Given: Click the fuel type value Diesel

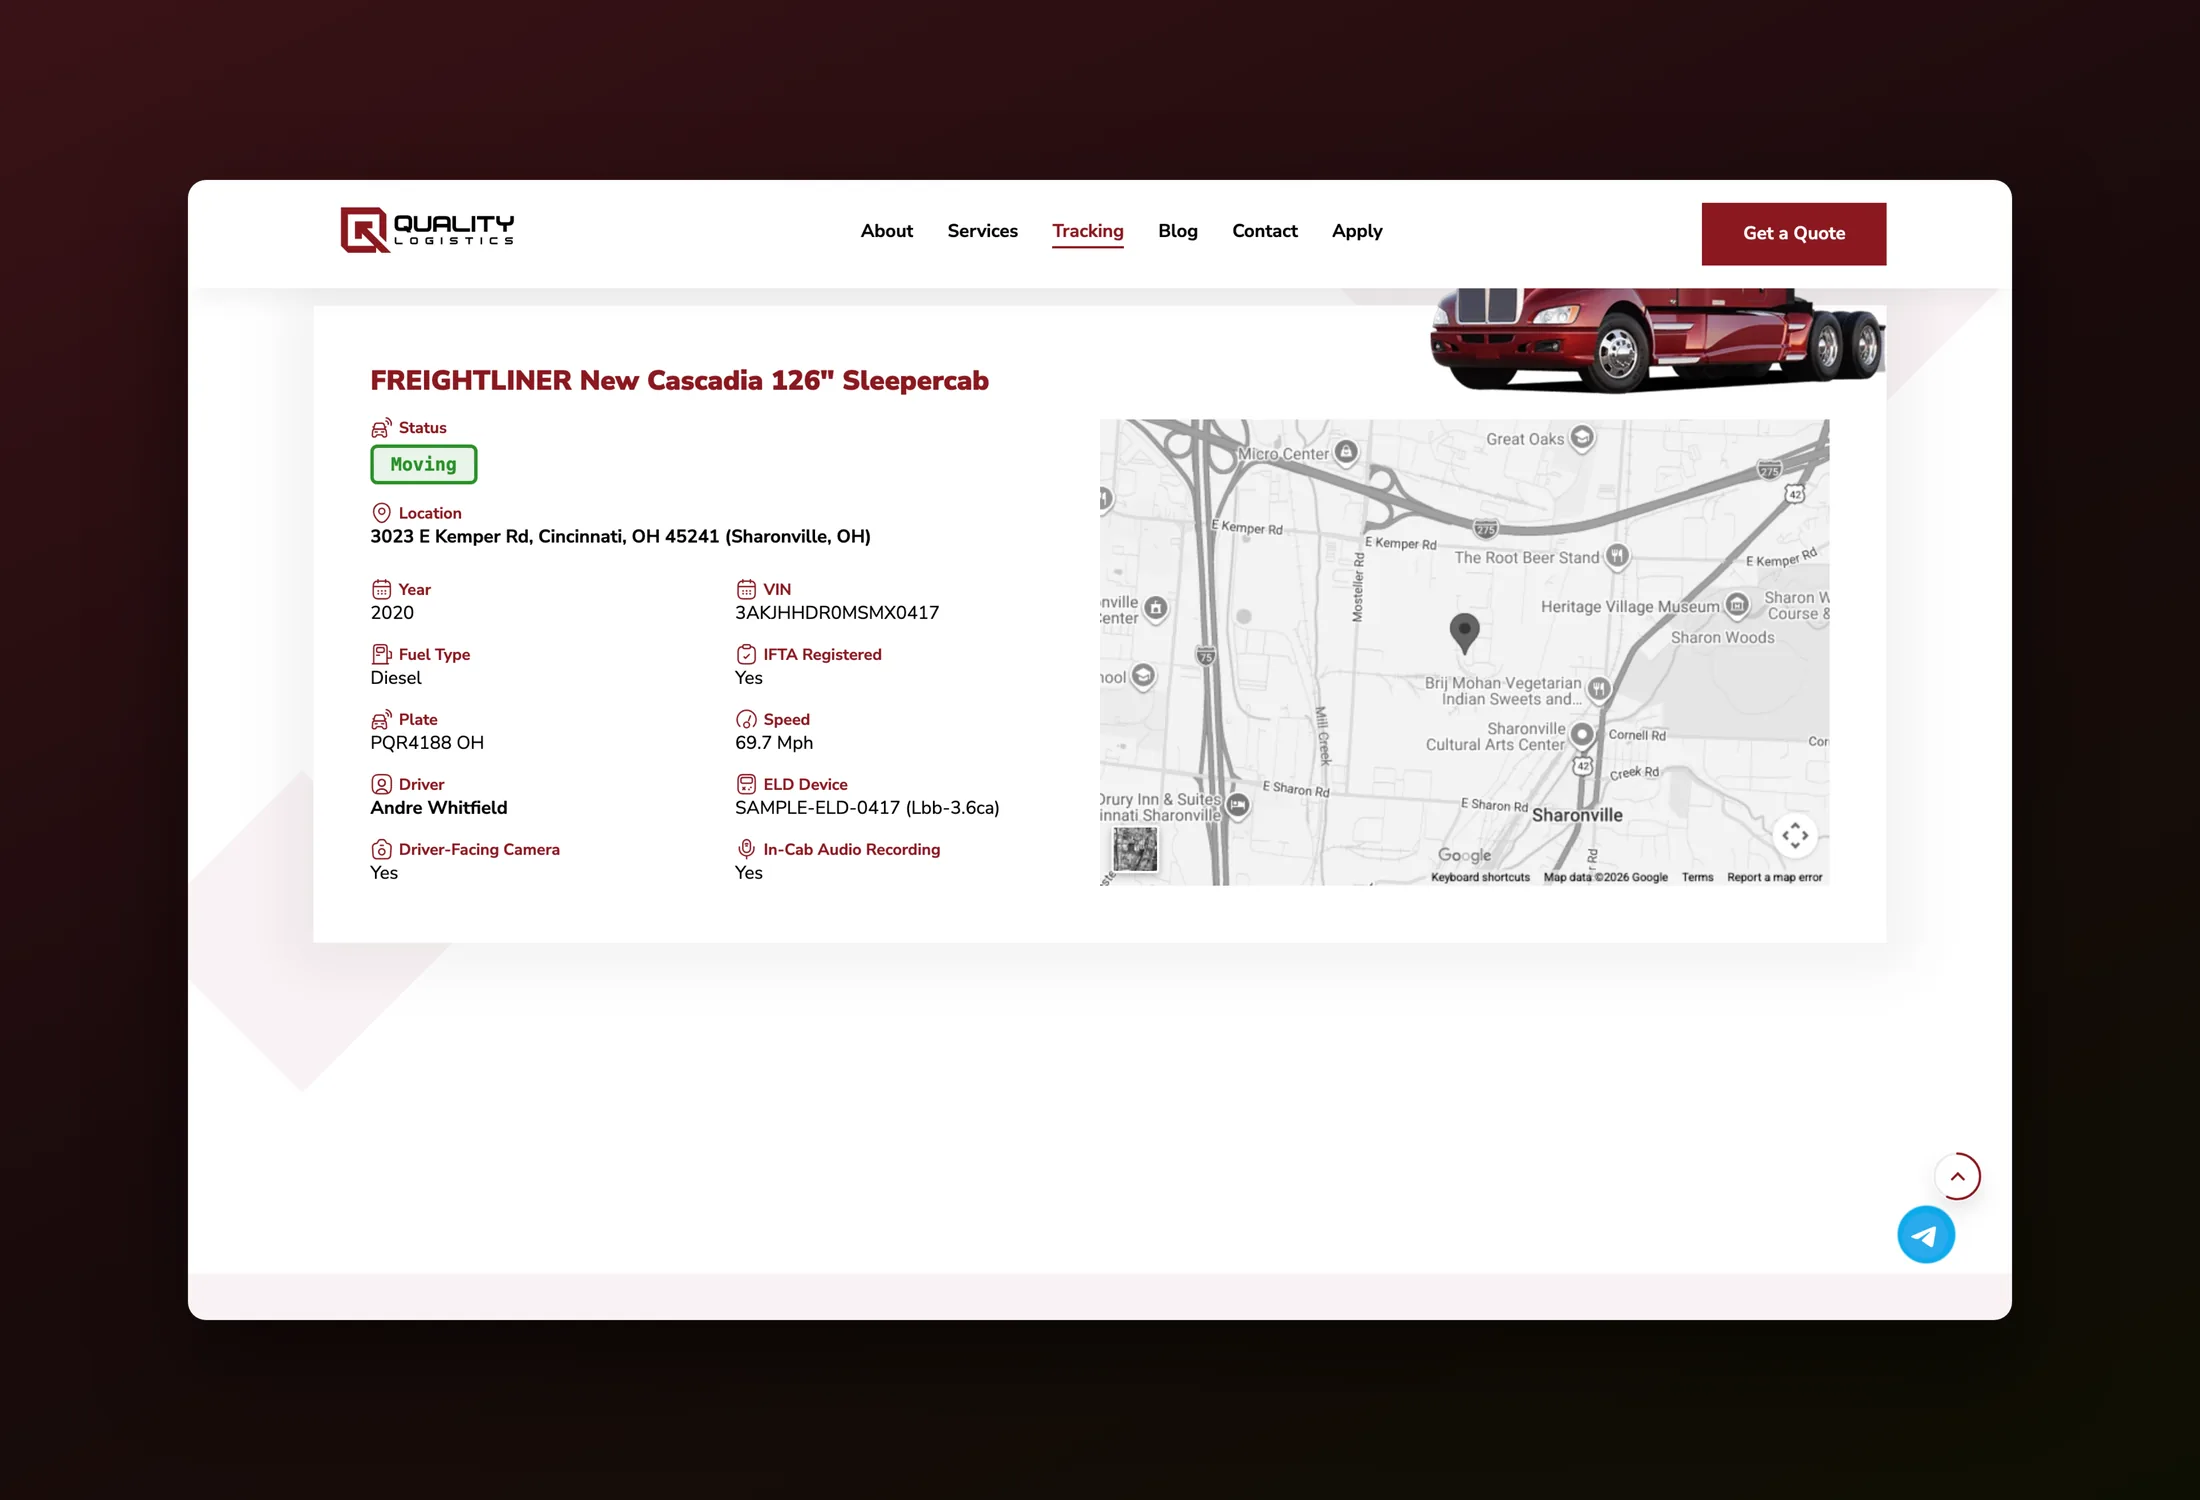Looking at the screenshot, I should tap(396, 678).
